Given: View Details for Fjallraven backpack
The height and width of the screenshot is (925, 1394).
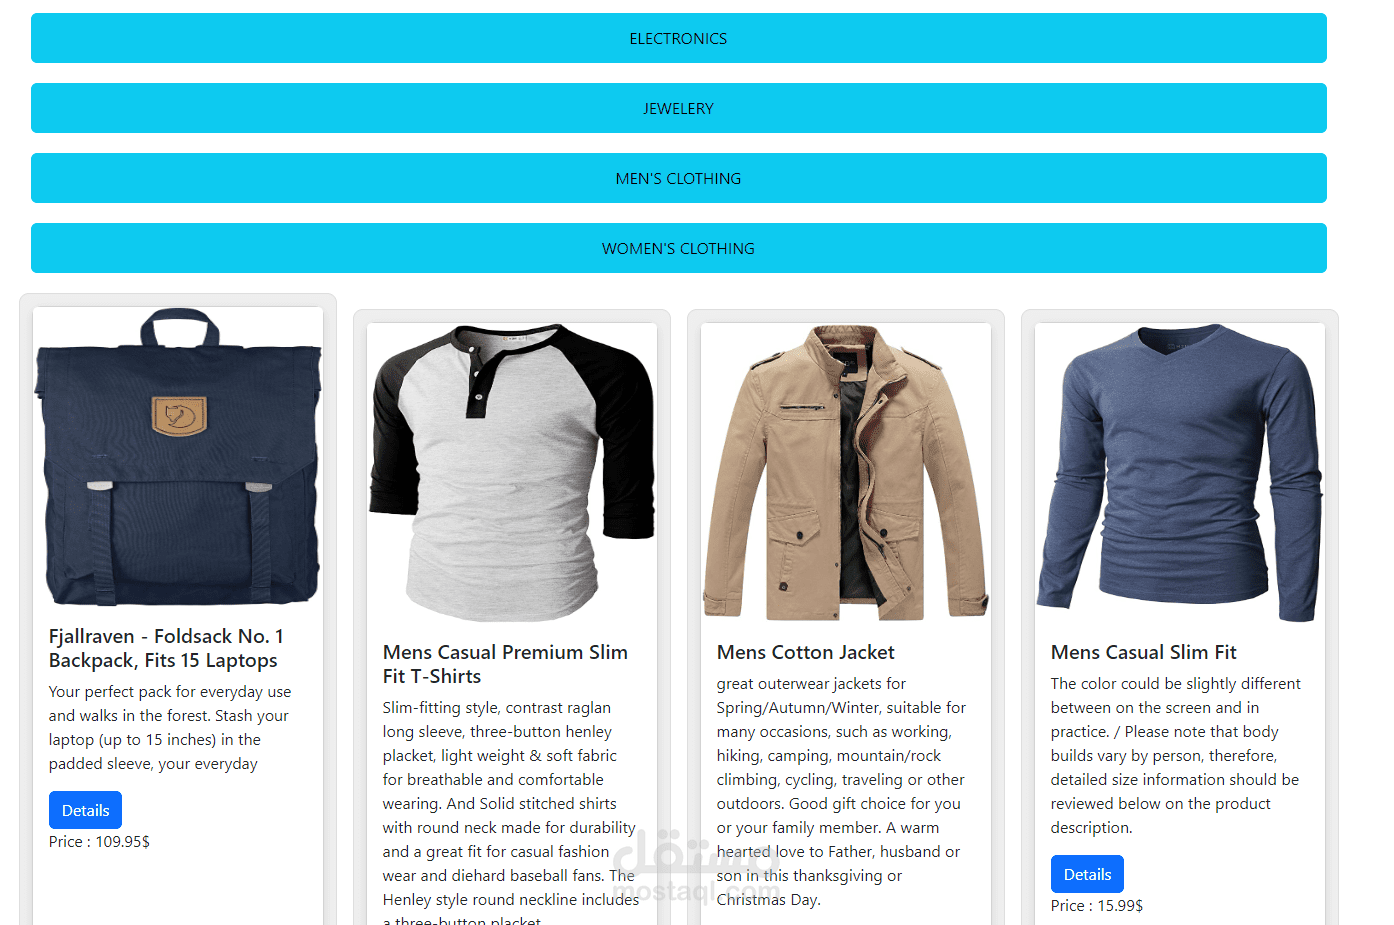Looking at the screenshot, I should (x=85, y=810).
